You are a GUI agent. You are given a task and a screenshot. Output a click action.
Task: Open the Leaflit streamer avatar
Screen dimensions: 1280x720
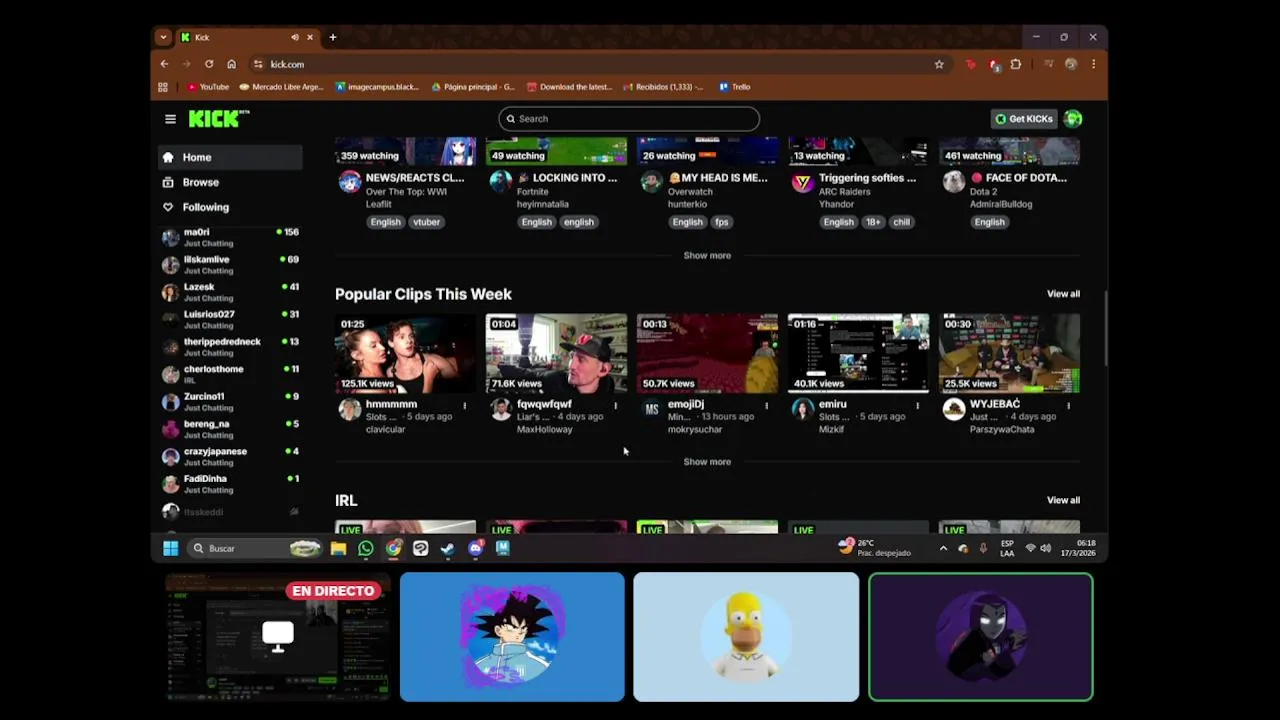[349, 181]
